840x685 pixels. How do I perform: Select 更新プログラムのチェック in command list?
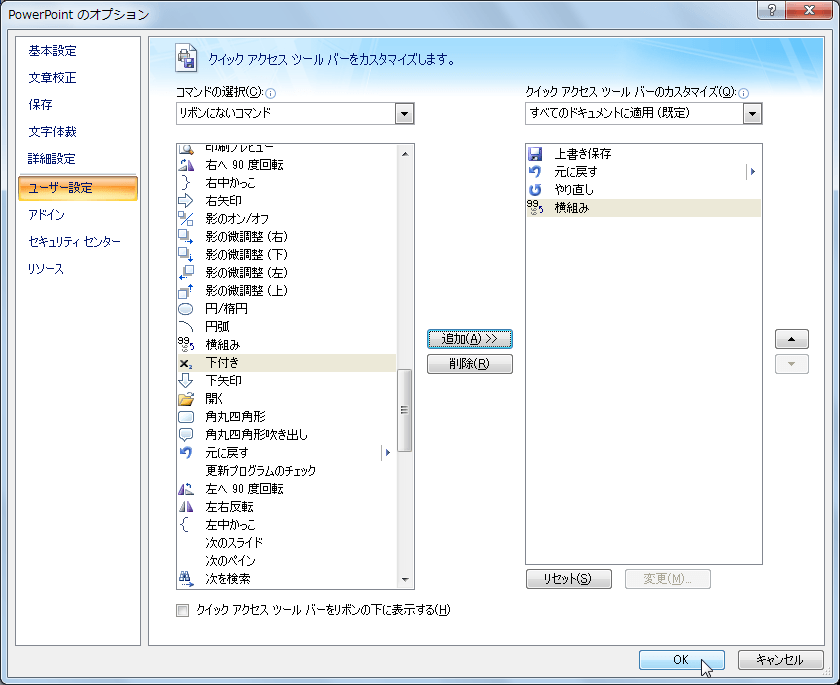(x=261, y=471)
